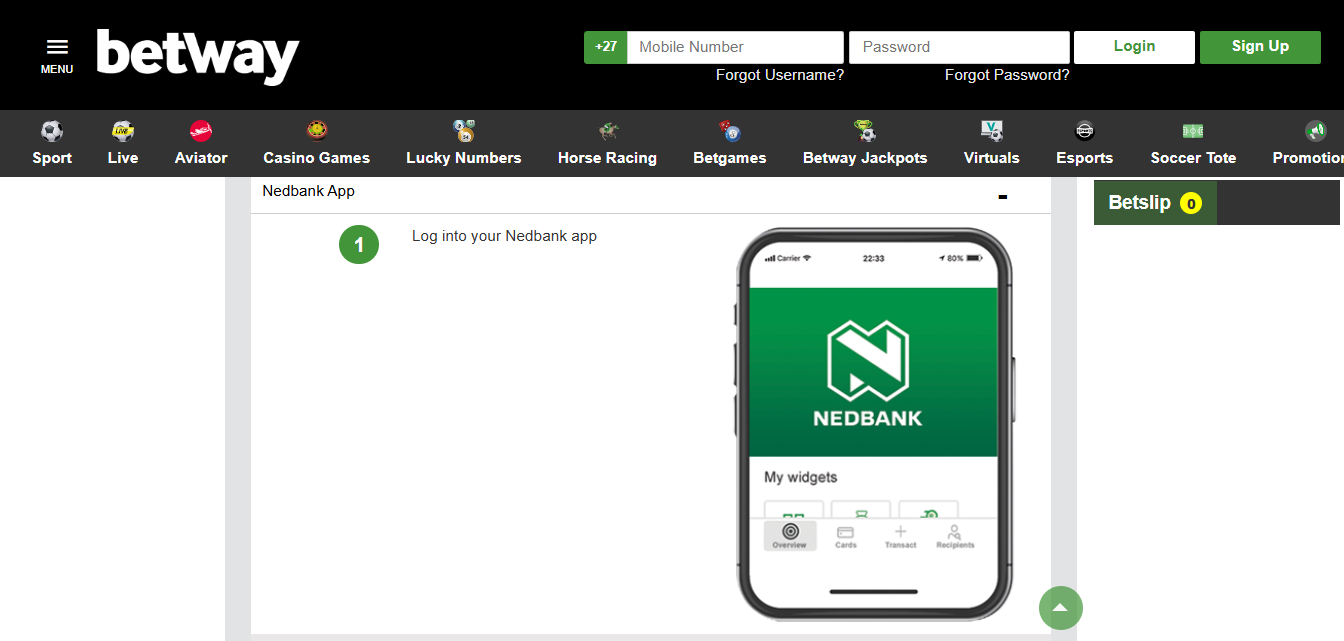Open the +27 country code selector

(605, 46)
